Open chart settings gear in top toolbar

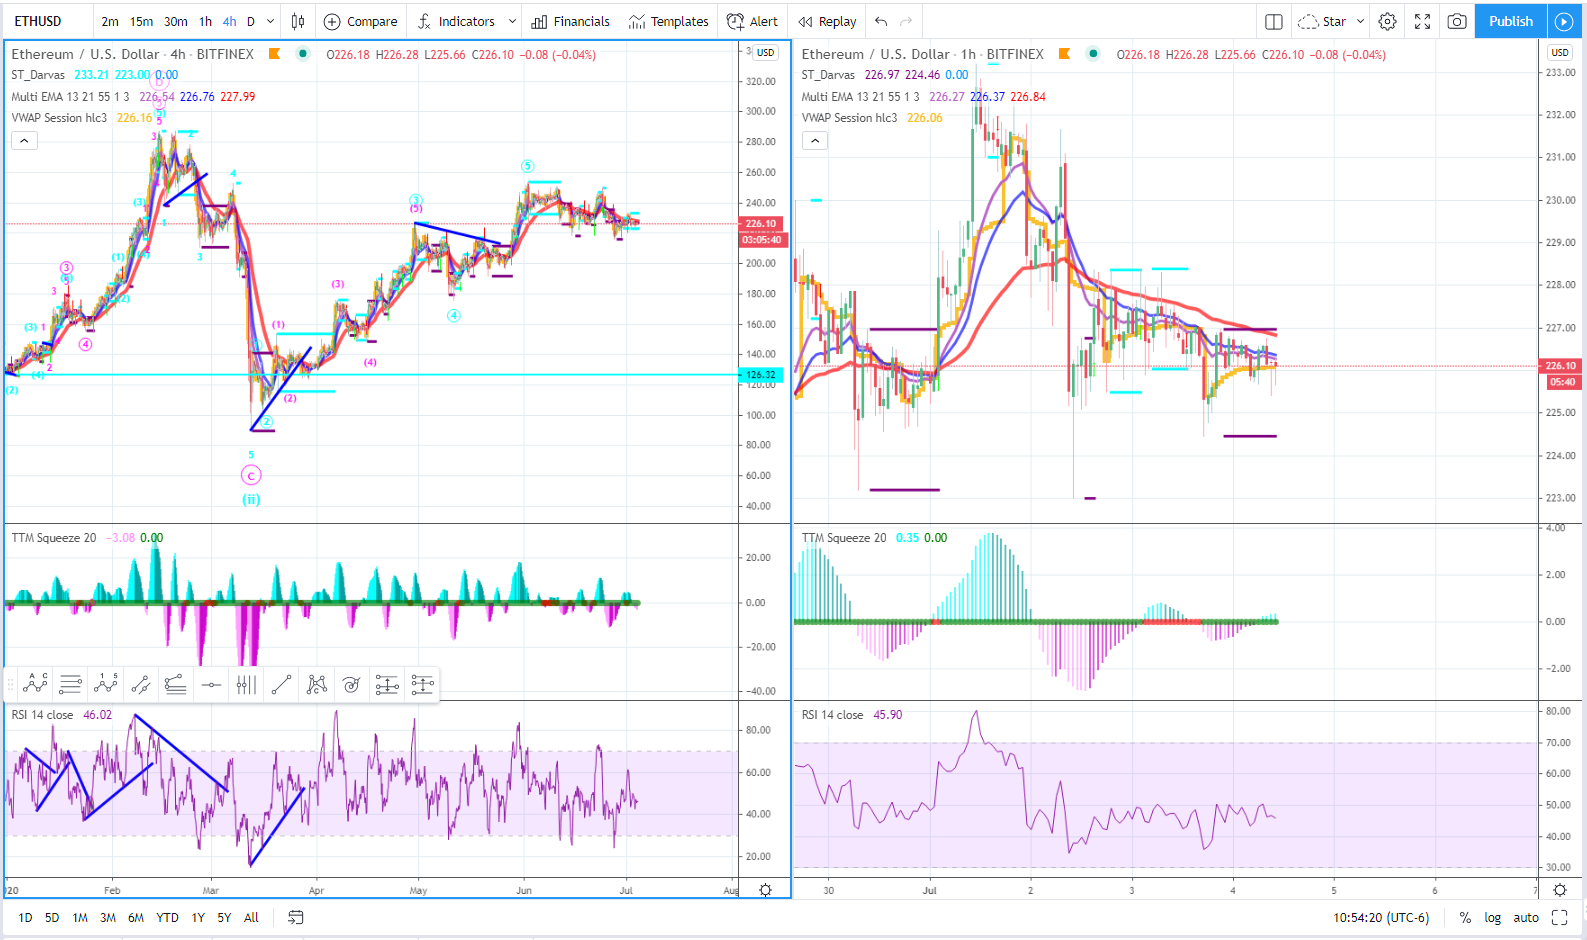coord(1387,21)
